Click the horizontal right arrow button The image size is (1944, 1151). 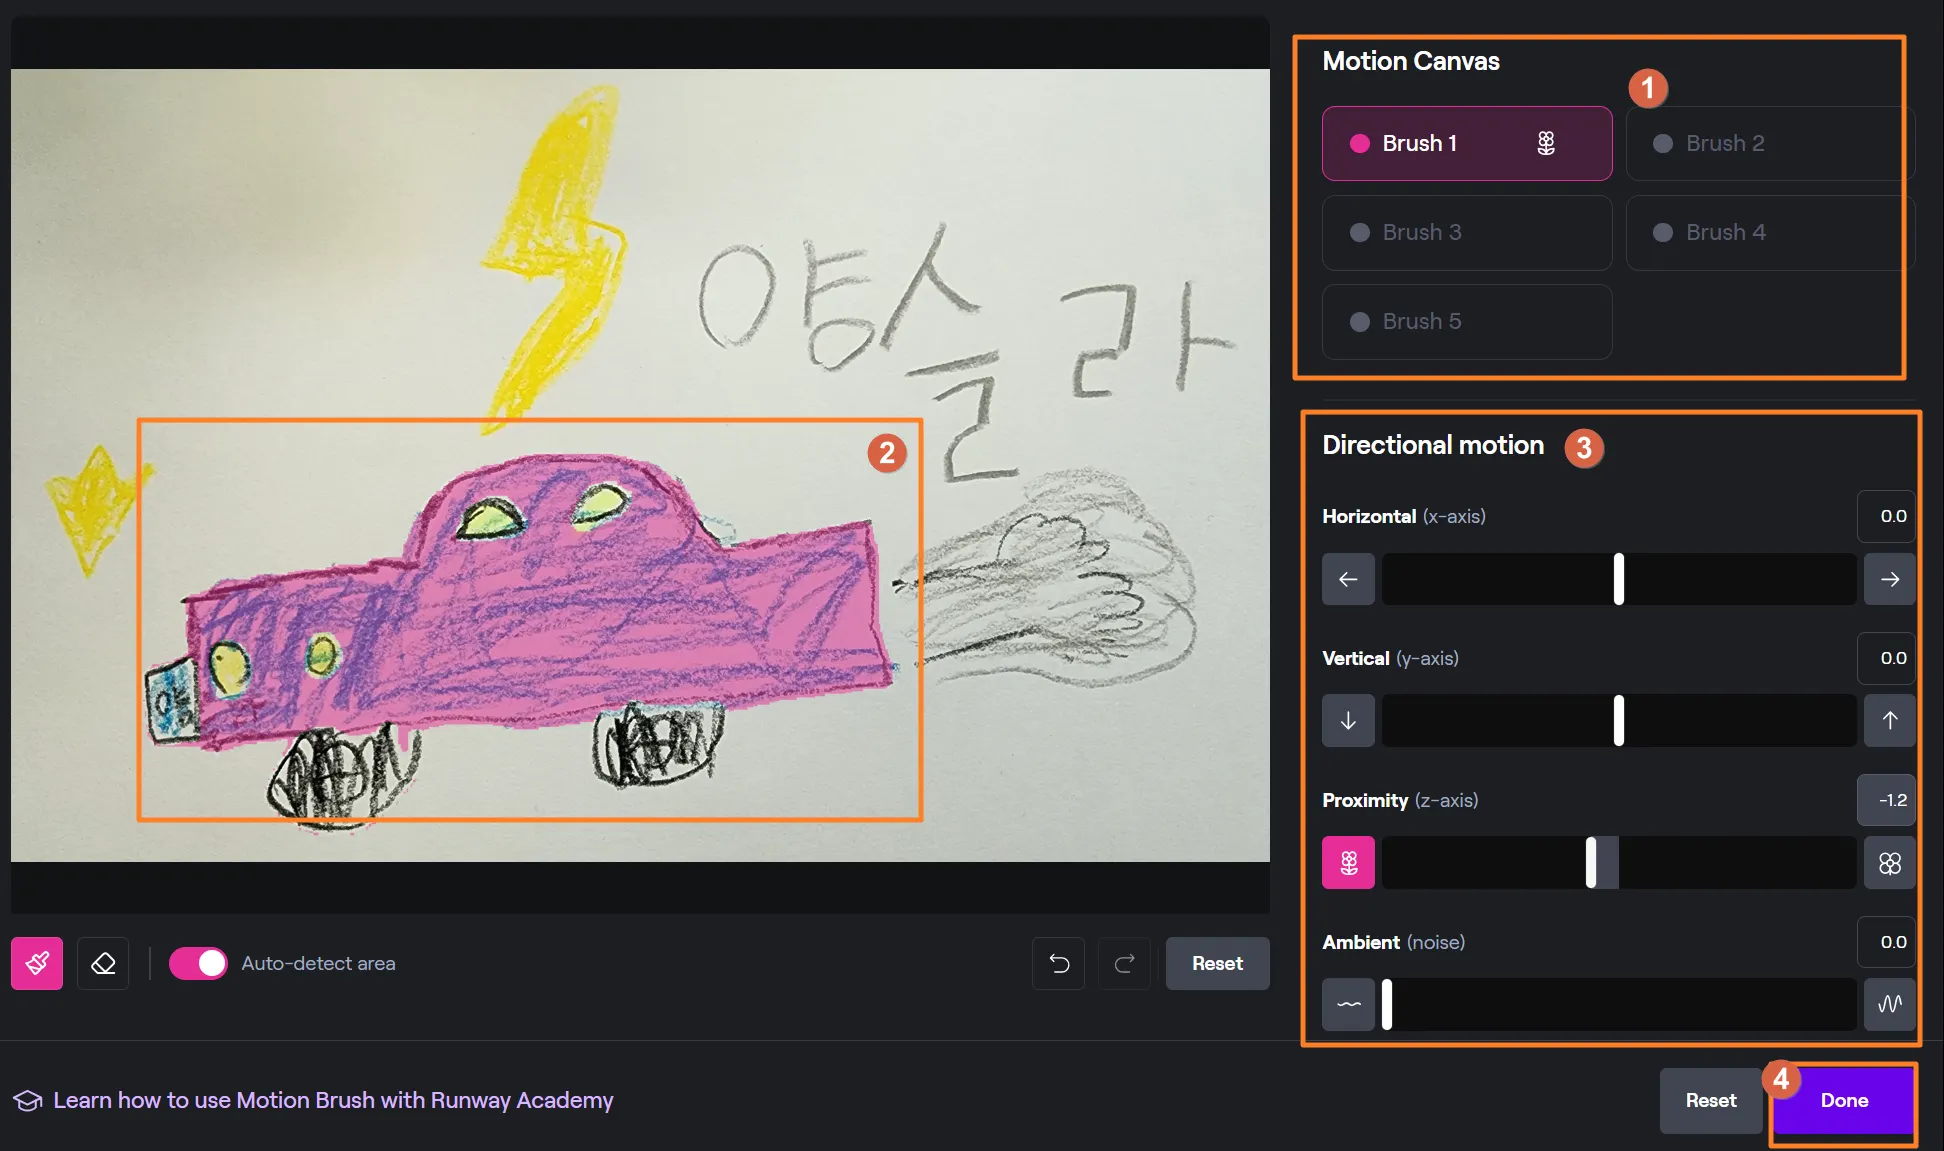coord(1889,579)
